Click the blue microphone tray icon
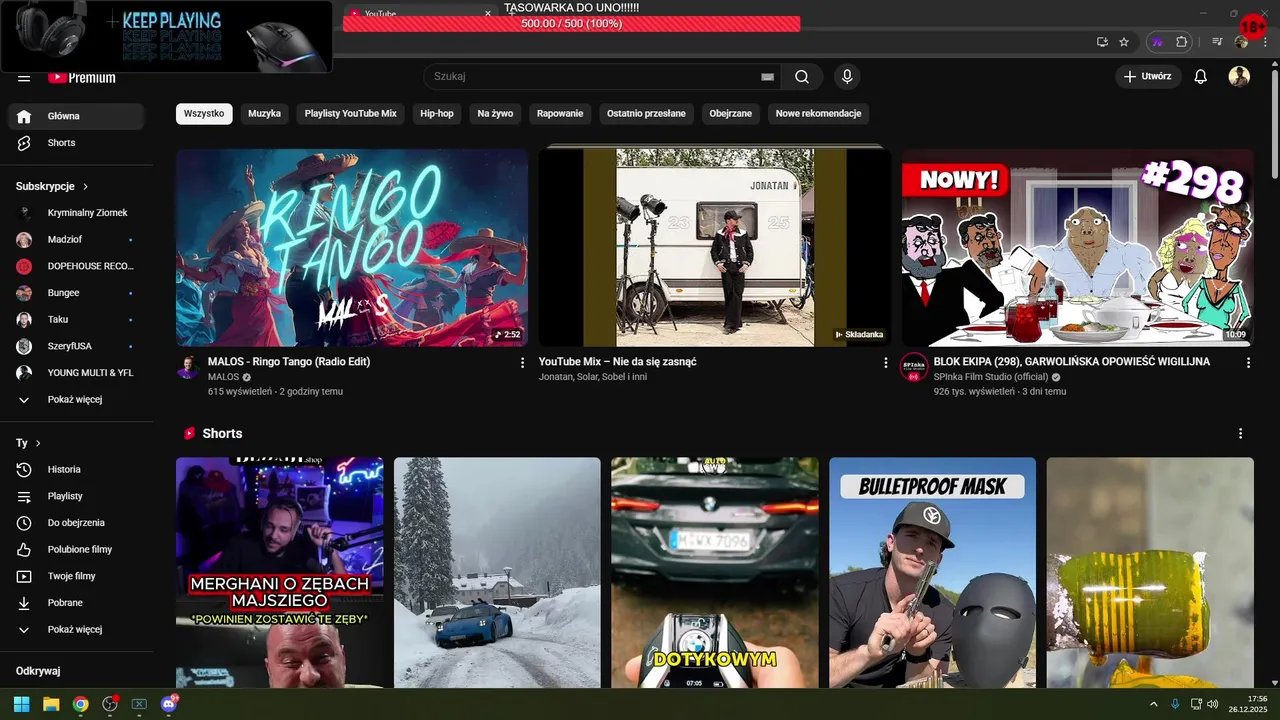1280x720 pixels. click(1175, 704)
